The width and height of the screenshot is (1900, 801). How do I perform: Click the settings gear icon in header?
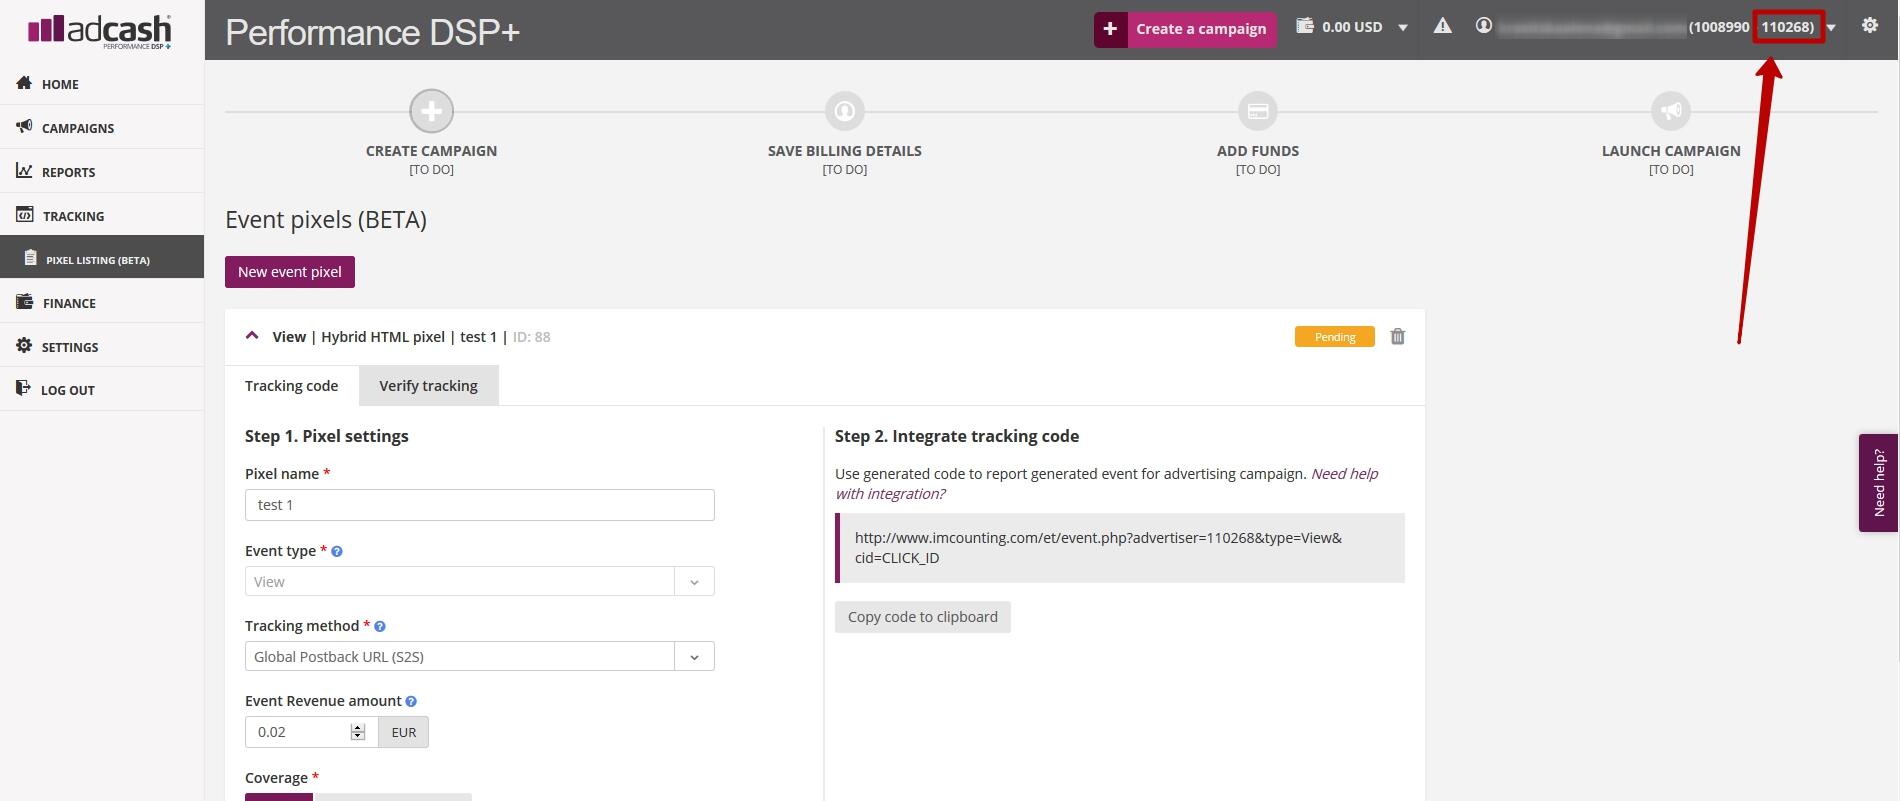[1869, 26]
